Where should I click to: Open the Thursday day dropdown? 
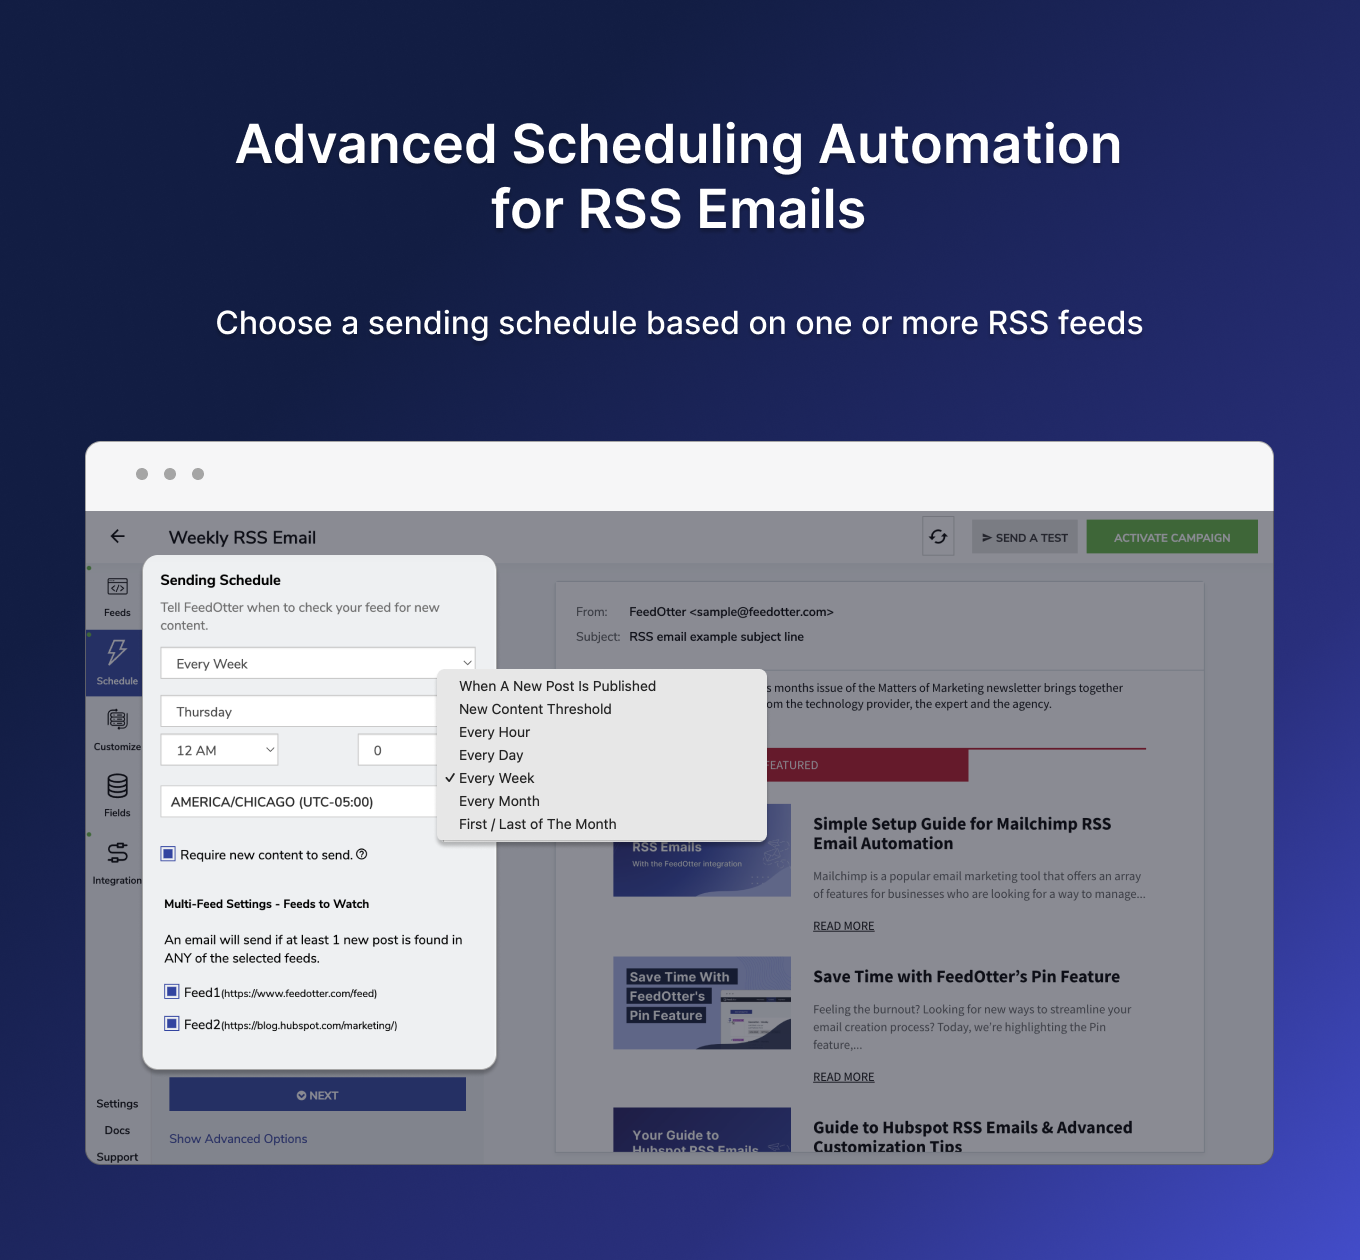[x=298, y=711]
